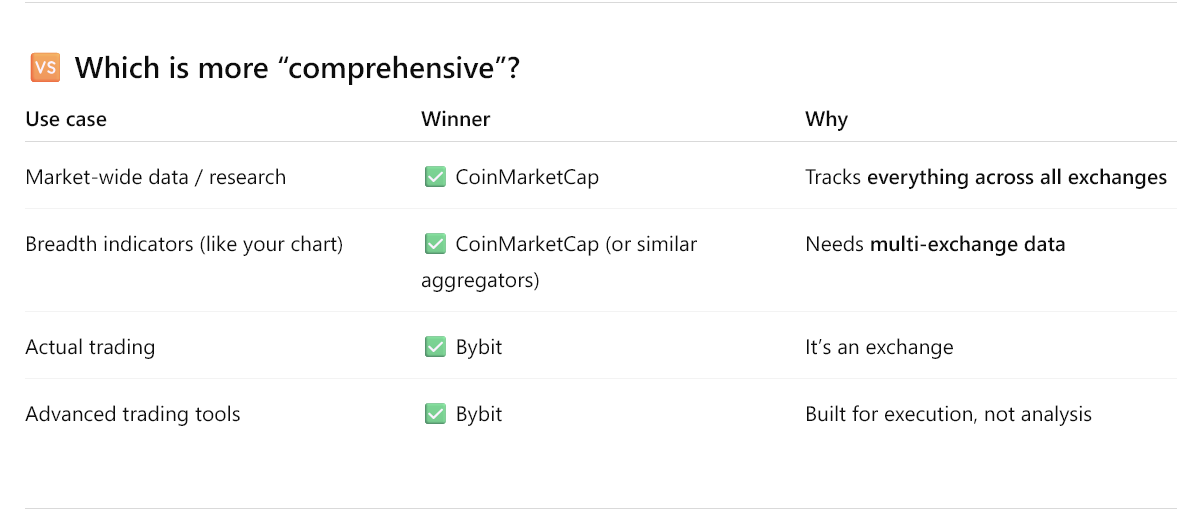Click "CoinMarketCap (or similar aggregators)" text
1187x522 pixels.
coord(559,263)
